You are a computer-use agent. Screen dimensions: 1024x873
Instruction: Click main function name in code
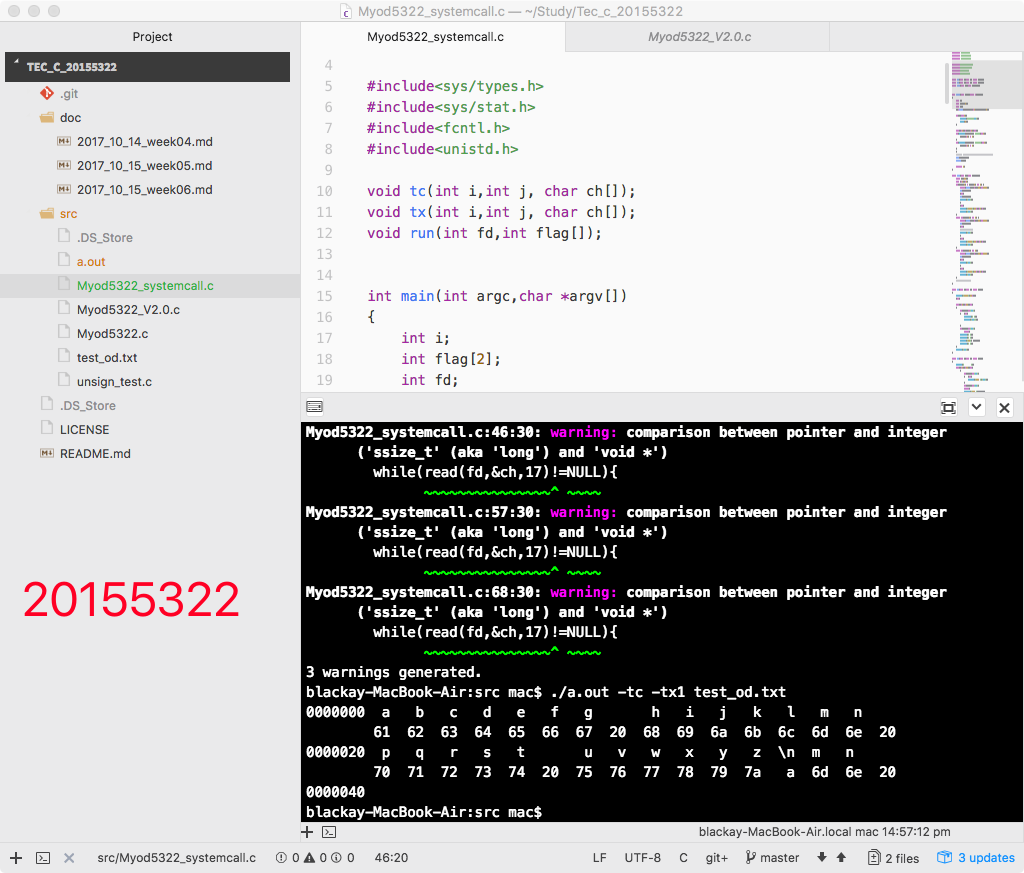pyautogui.click(x=417, y=296)
